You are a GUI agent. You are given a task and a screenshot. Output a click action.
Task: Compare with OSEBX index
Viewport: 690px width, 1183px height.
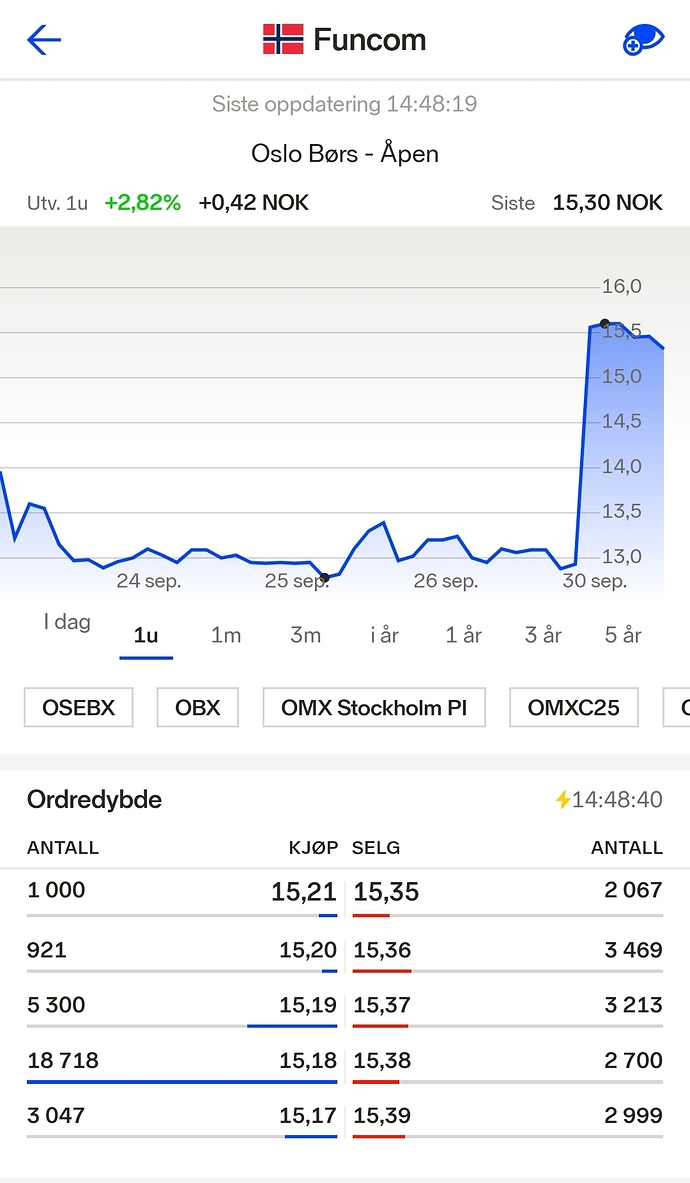(x=78, y=708)
